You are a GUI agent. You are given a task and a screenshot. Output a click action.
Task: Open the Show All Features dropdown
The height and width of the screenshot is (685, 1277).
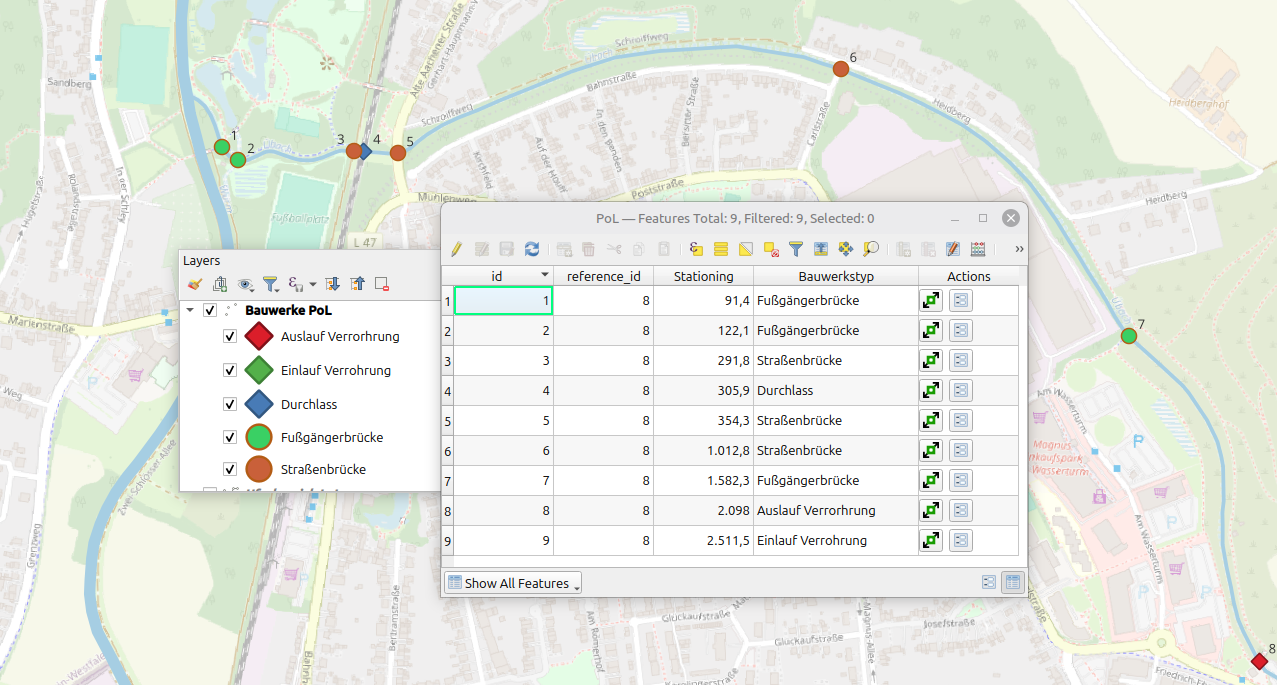512,583
